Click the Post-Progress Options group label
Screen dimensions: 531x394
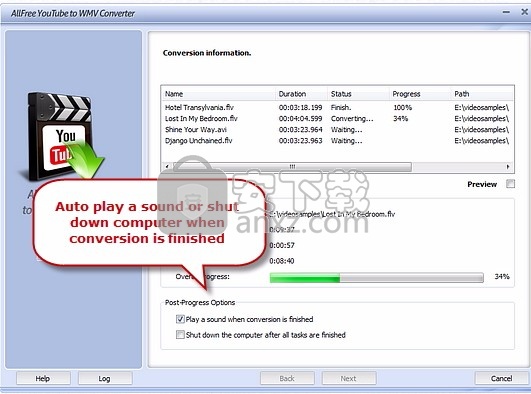click(200, 303)
